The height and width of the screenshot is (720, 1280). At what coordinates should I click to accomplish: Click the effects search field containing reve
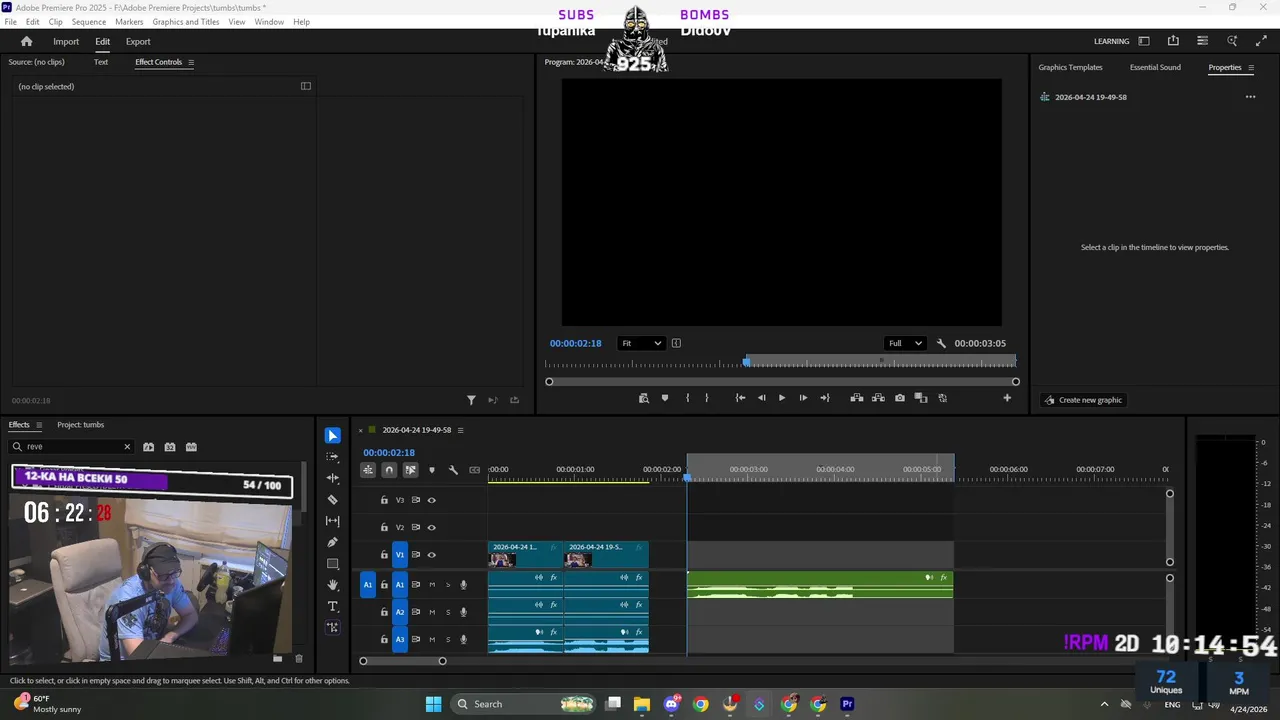[x=71, y=447]
